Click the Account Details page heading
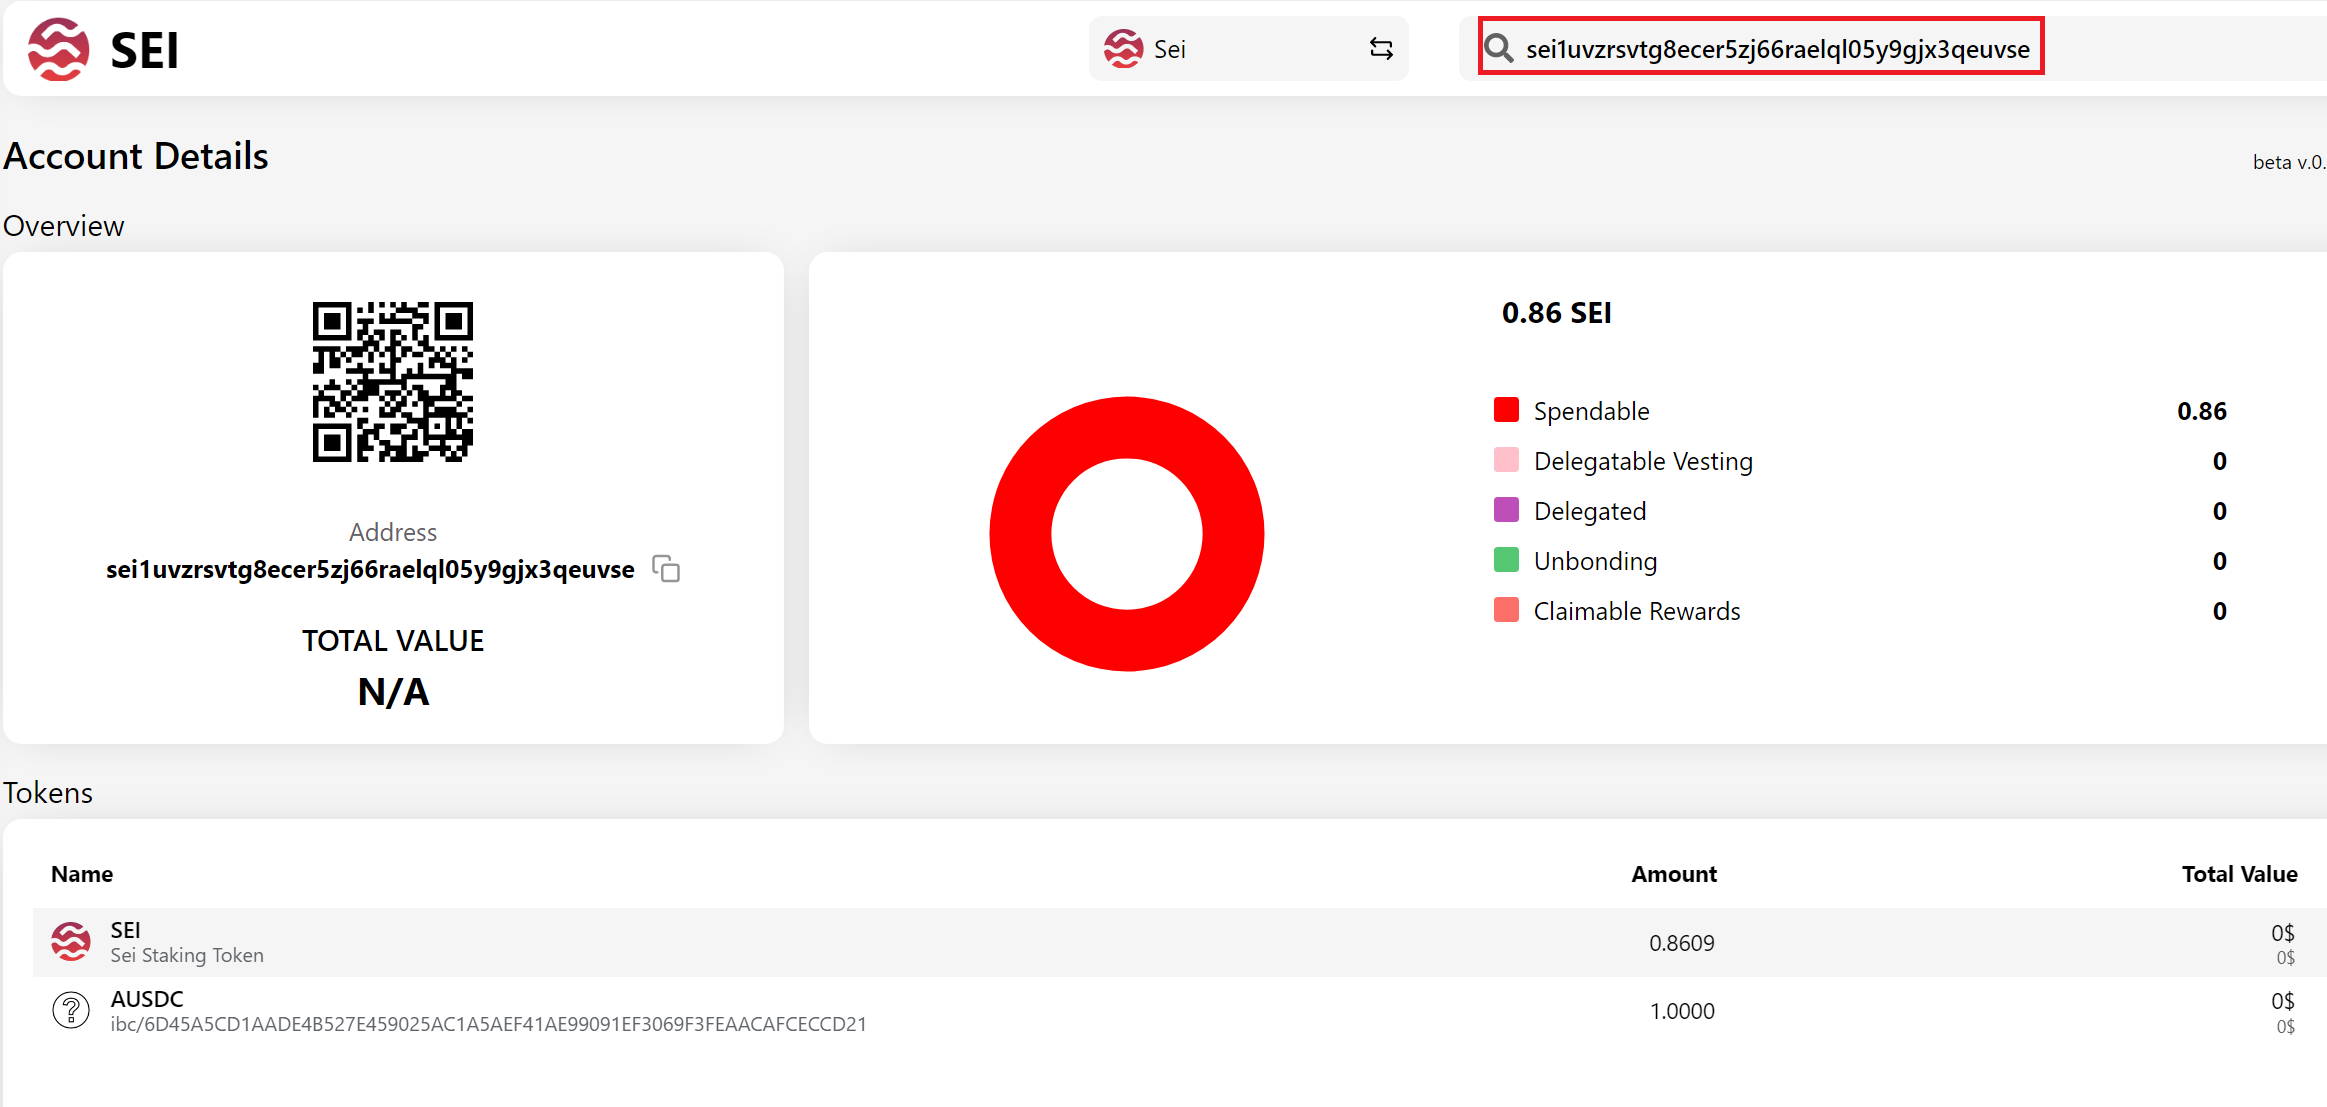Image resolution: width=2327 pixels, height=1107 pixels. coord(136,156)
